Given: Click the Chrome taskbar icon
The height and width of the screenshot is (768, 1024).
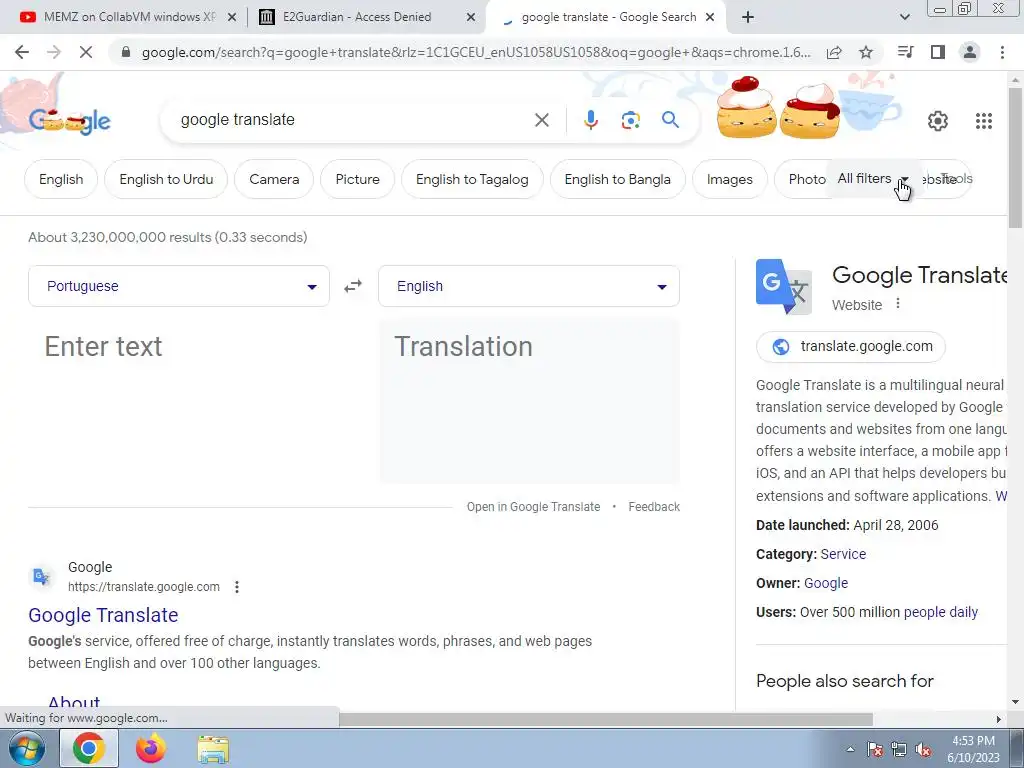Looking at the screenshot, I should [89, 748].
